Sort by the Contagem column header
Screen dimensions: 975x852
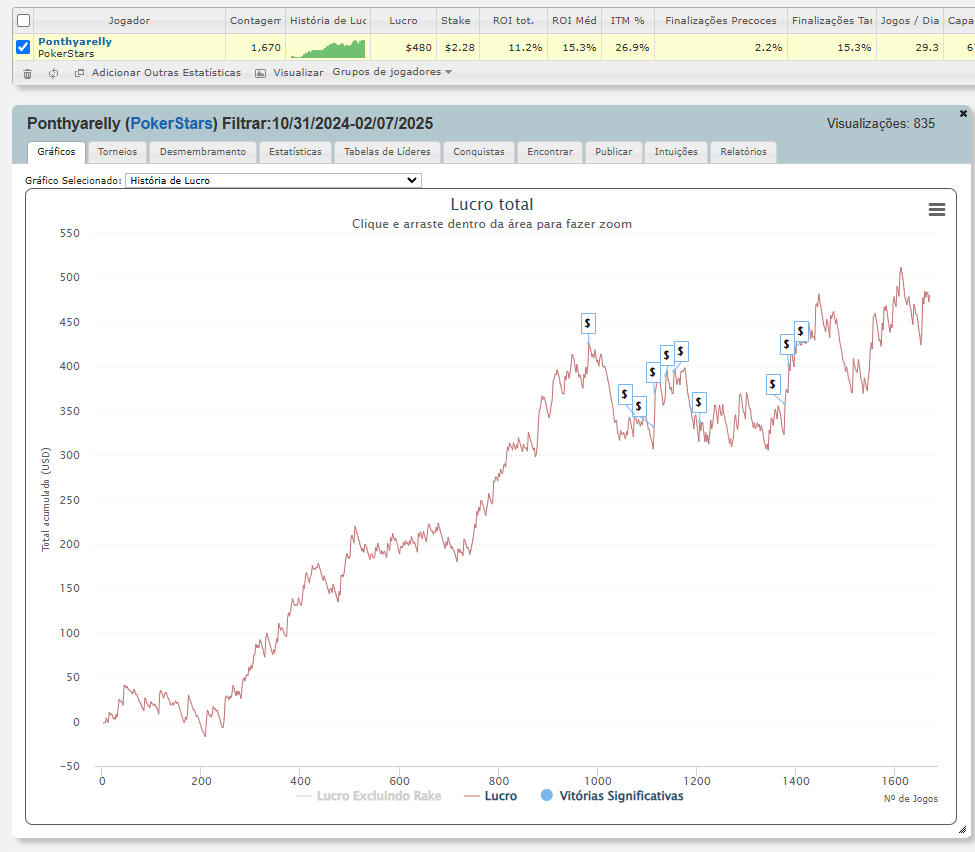(256, 21)
